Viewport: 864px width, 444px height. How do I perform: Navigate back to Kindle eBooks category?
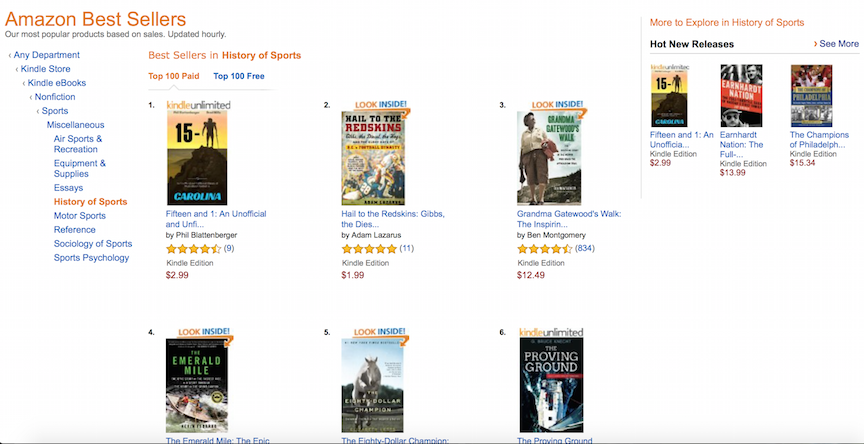click(57, 83)
